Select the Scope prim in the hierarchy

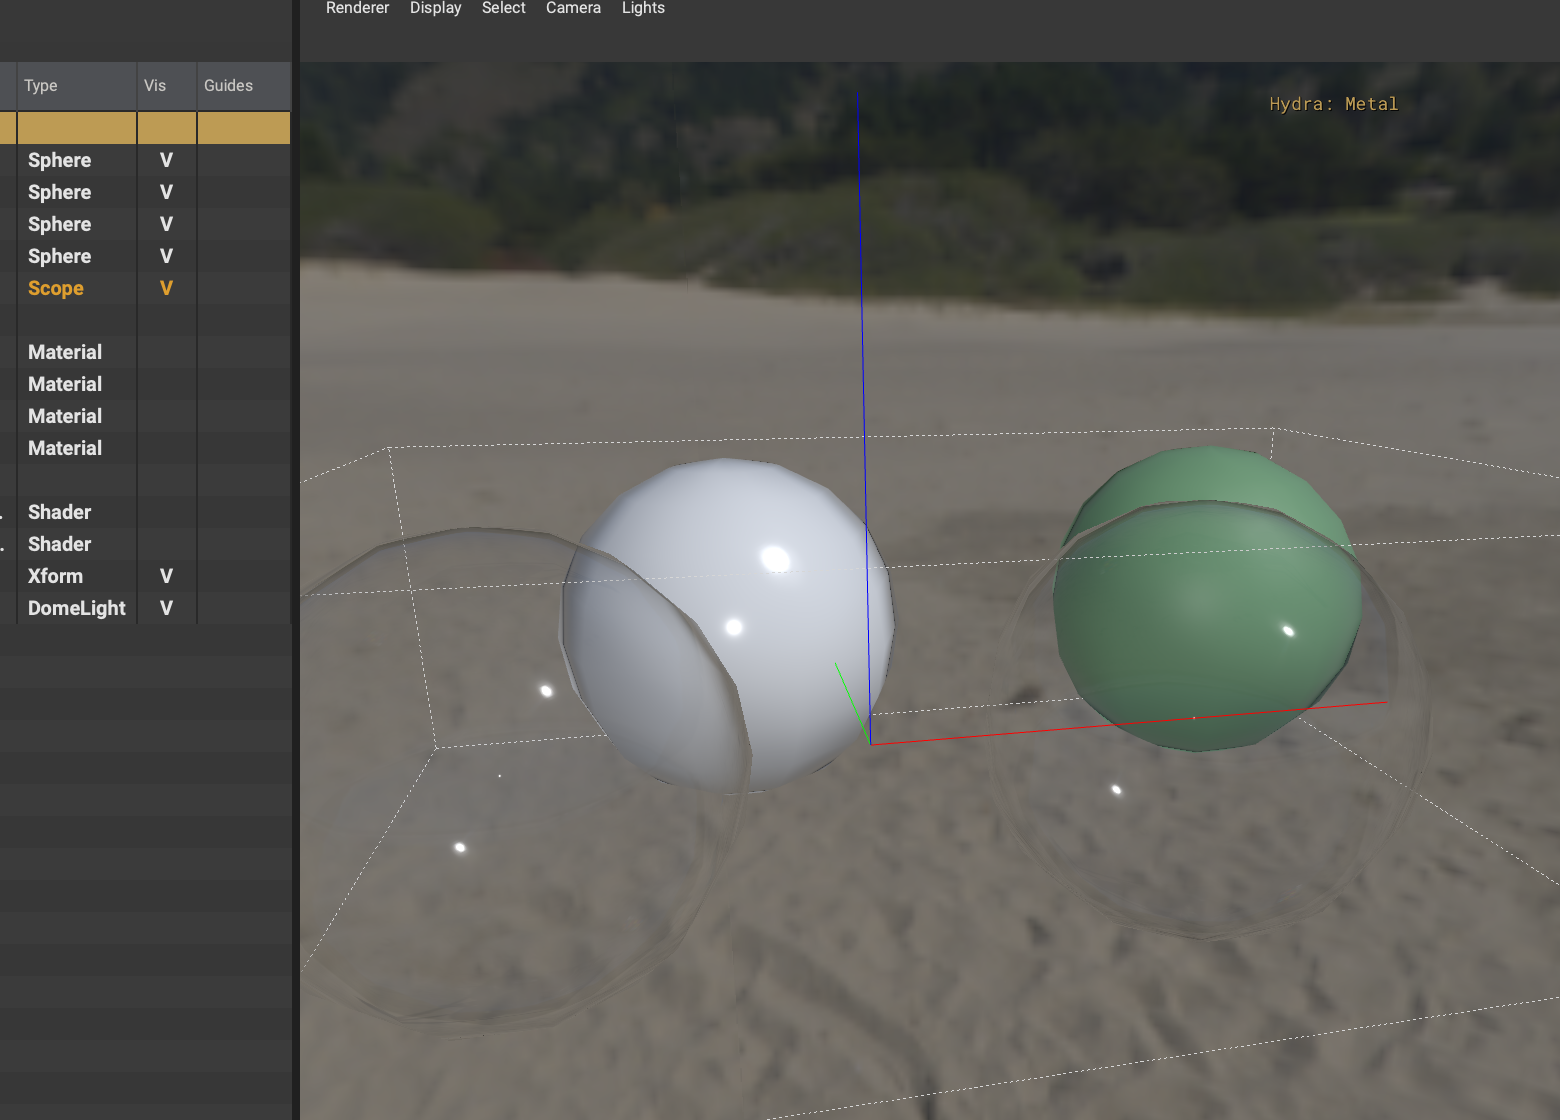[x=55, y=288]
